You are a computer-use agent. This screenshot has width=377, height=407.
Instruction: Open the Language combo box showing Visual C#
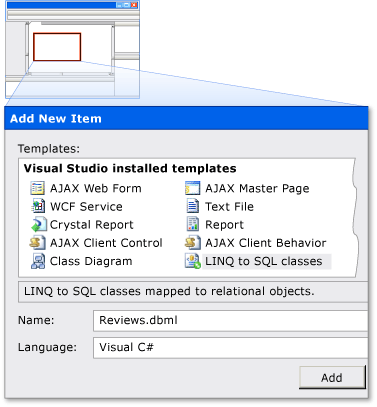(x=230, y=348)
